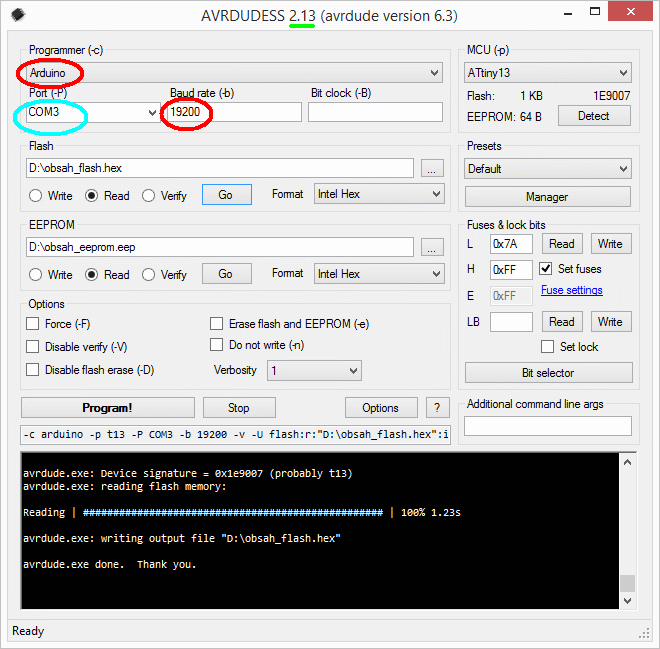Viewport: 660px width, 649px height.
Task: Click the LB lock bits field
Action: (x=511, y=322)
